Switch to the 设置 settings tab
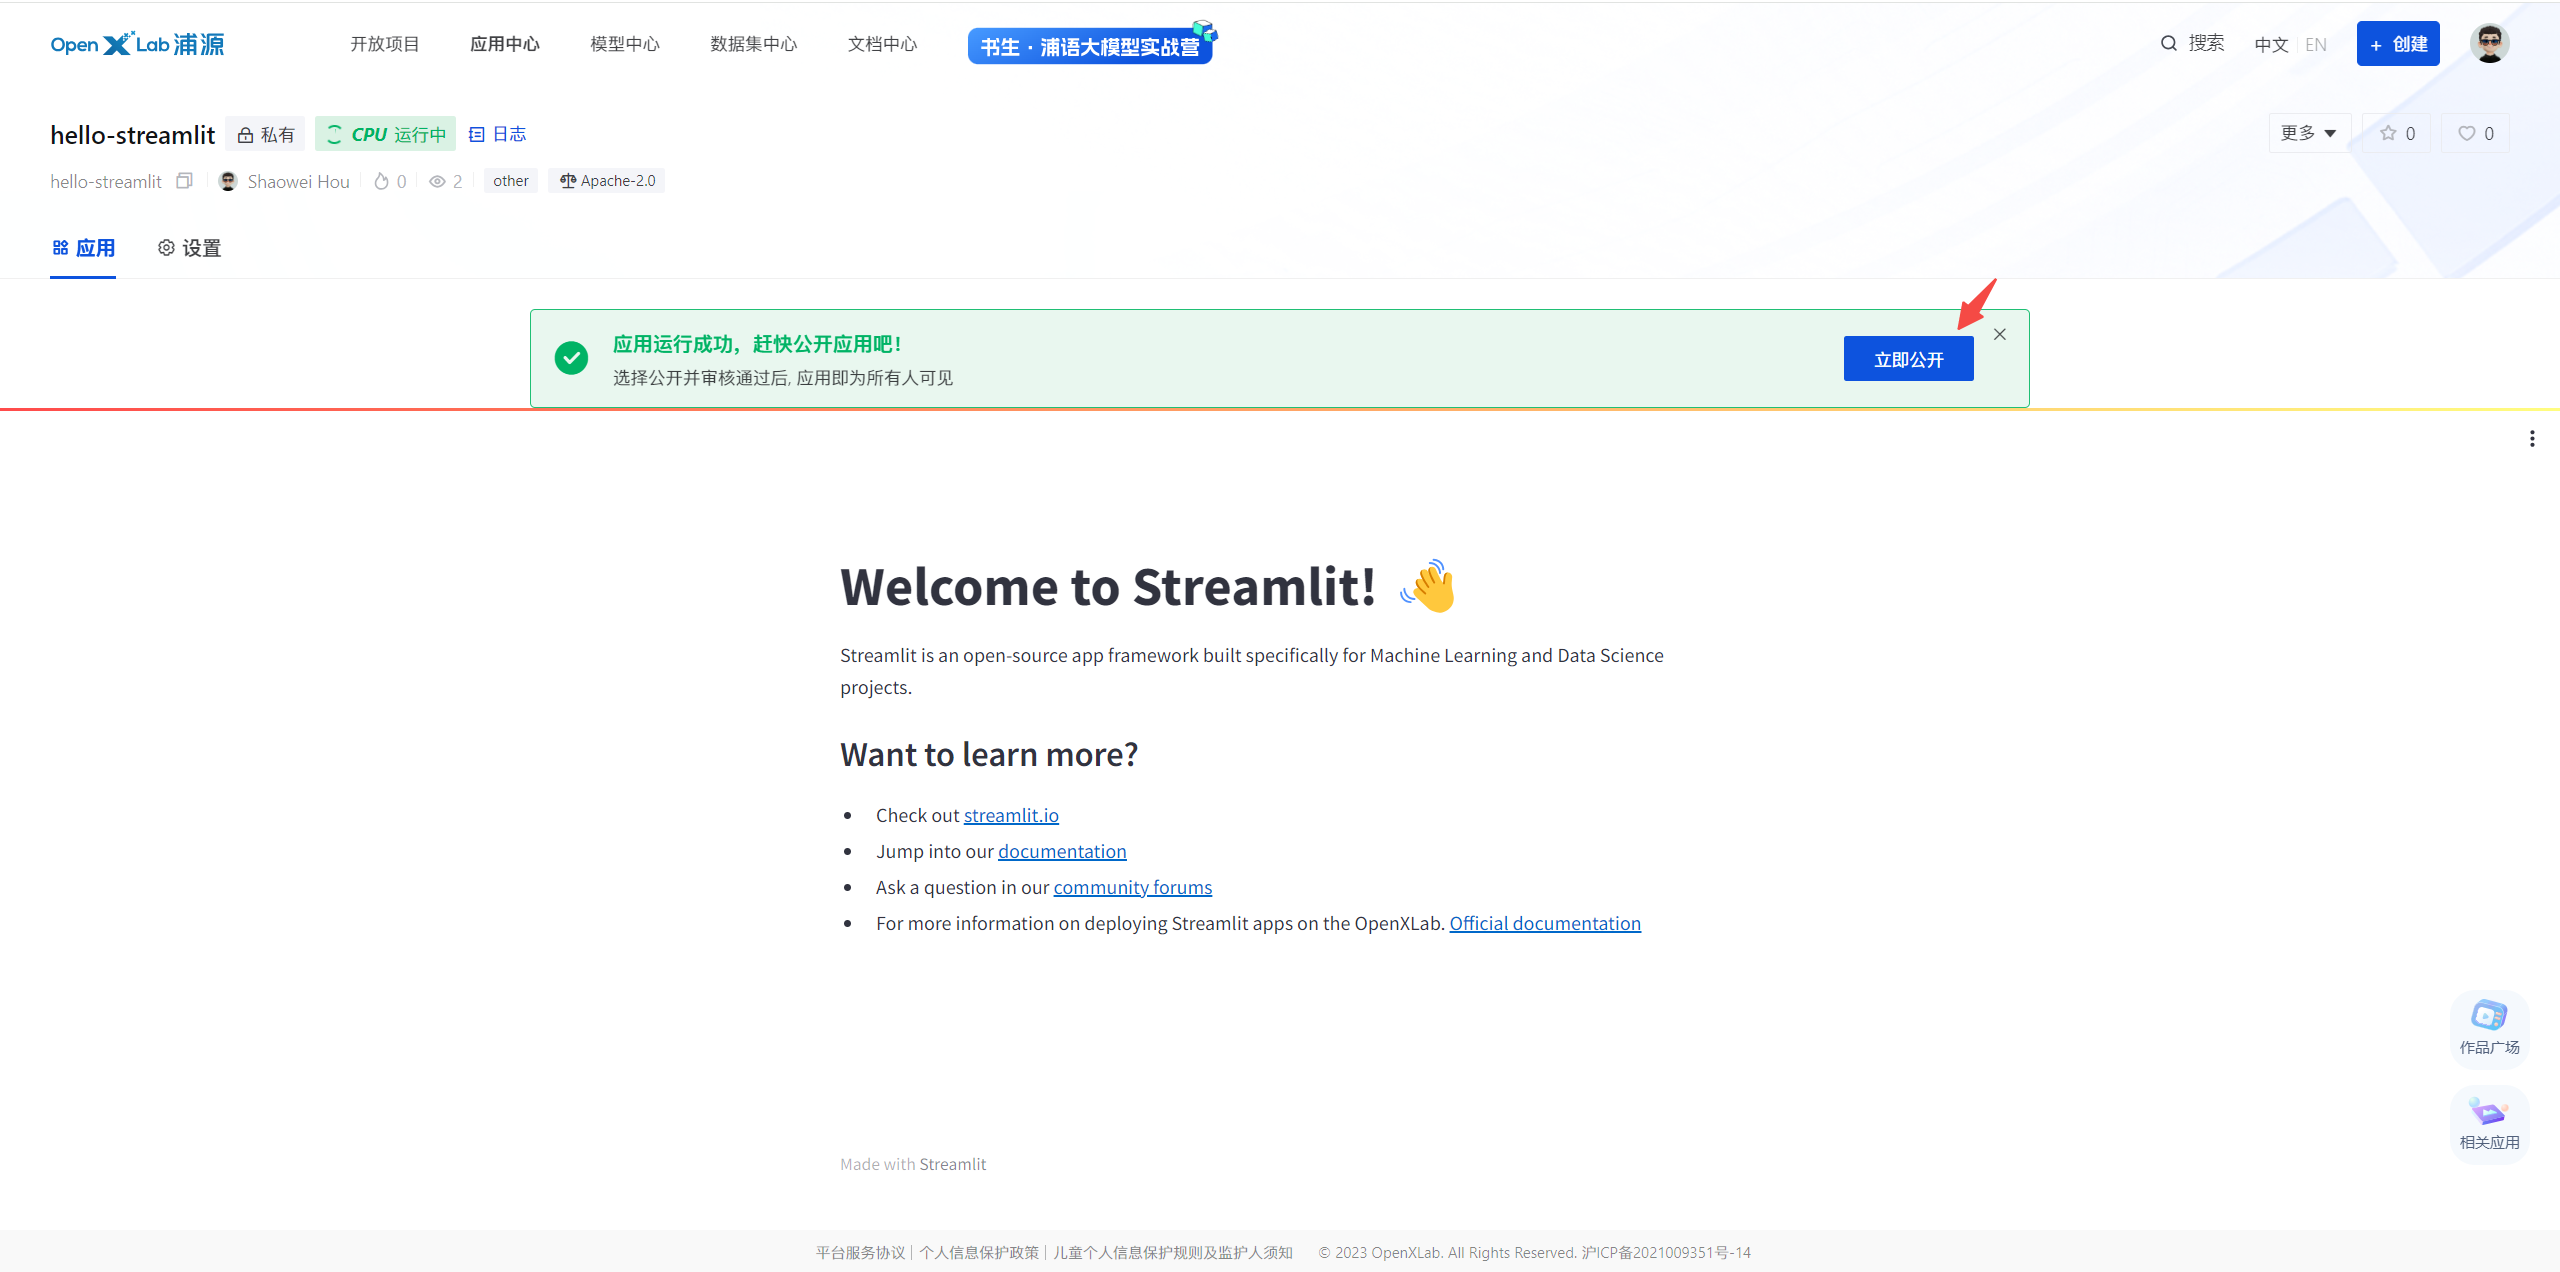Image resolution: width=2560 pixels, height=1272 pixels. point(188,248)
